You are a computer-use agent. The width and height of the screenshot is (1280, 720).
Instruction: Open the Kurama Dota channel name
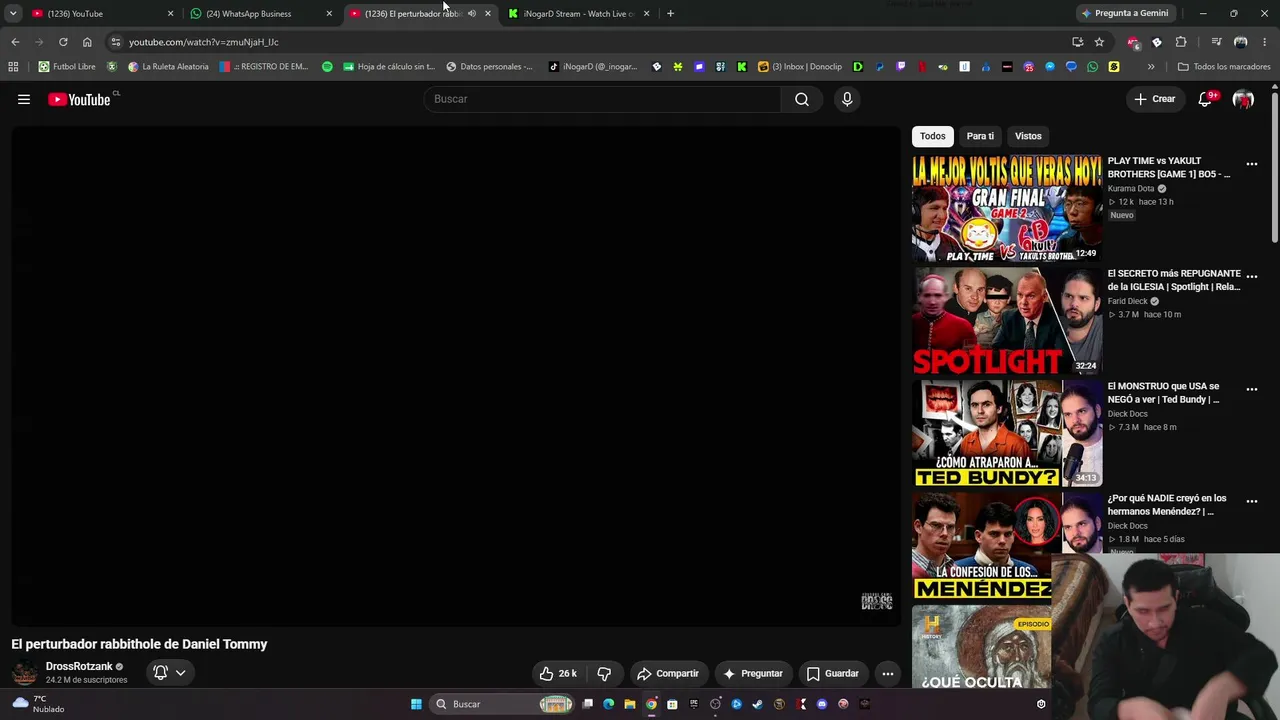click(1131, 189)
